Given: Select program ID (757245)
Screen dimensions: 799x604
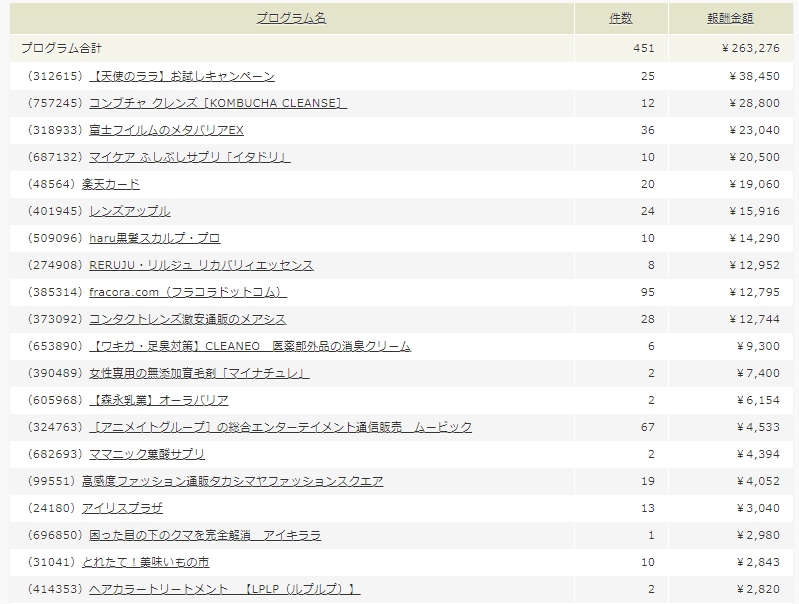Looking at the screenshot, I should (54, 103).
